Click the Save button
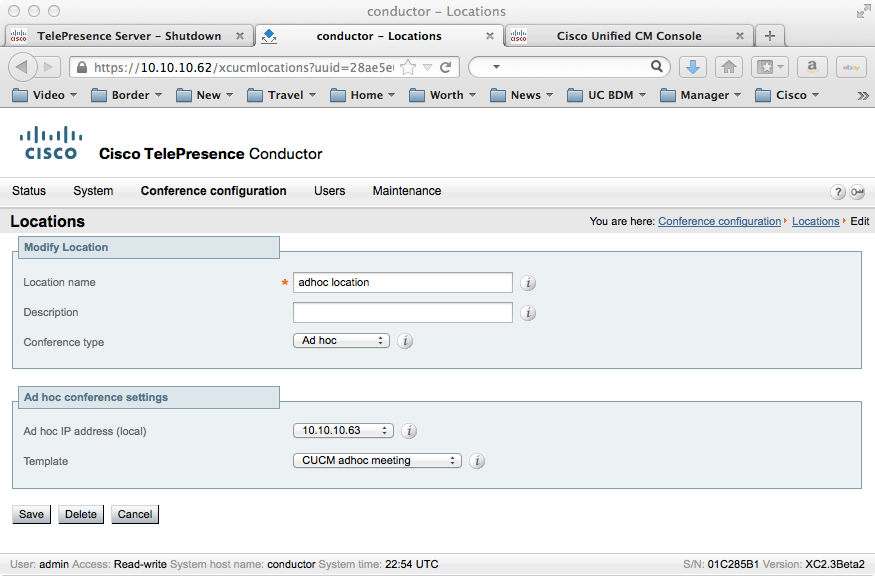The image size is (875, 576). pyautogui.click(x=31, y=514)
